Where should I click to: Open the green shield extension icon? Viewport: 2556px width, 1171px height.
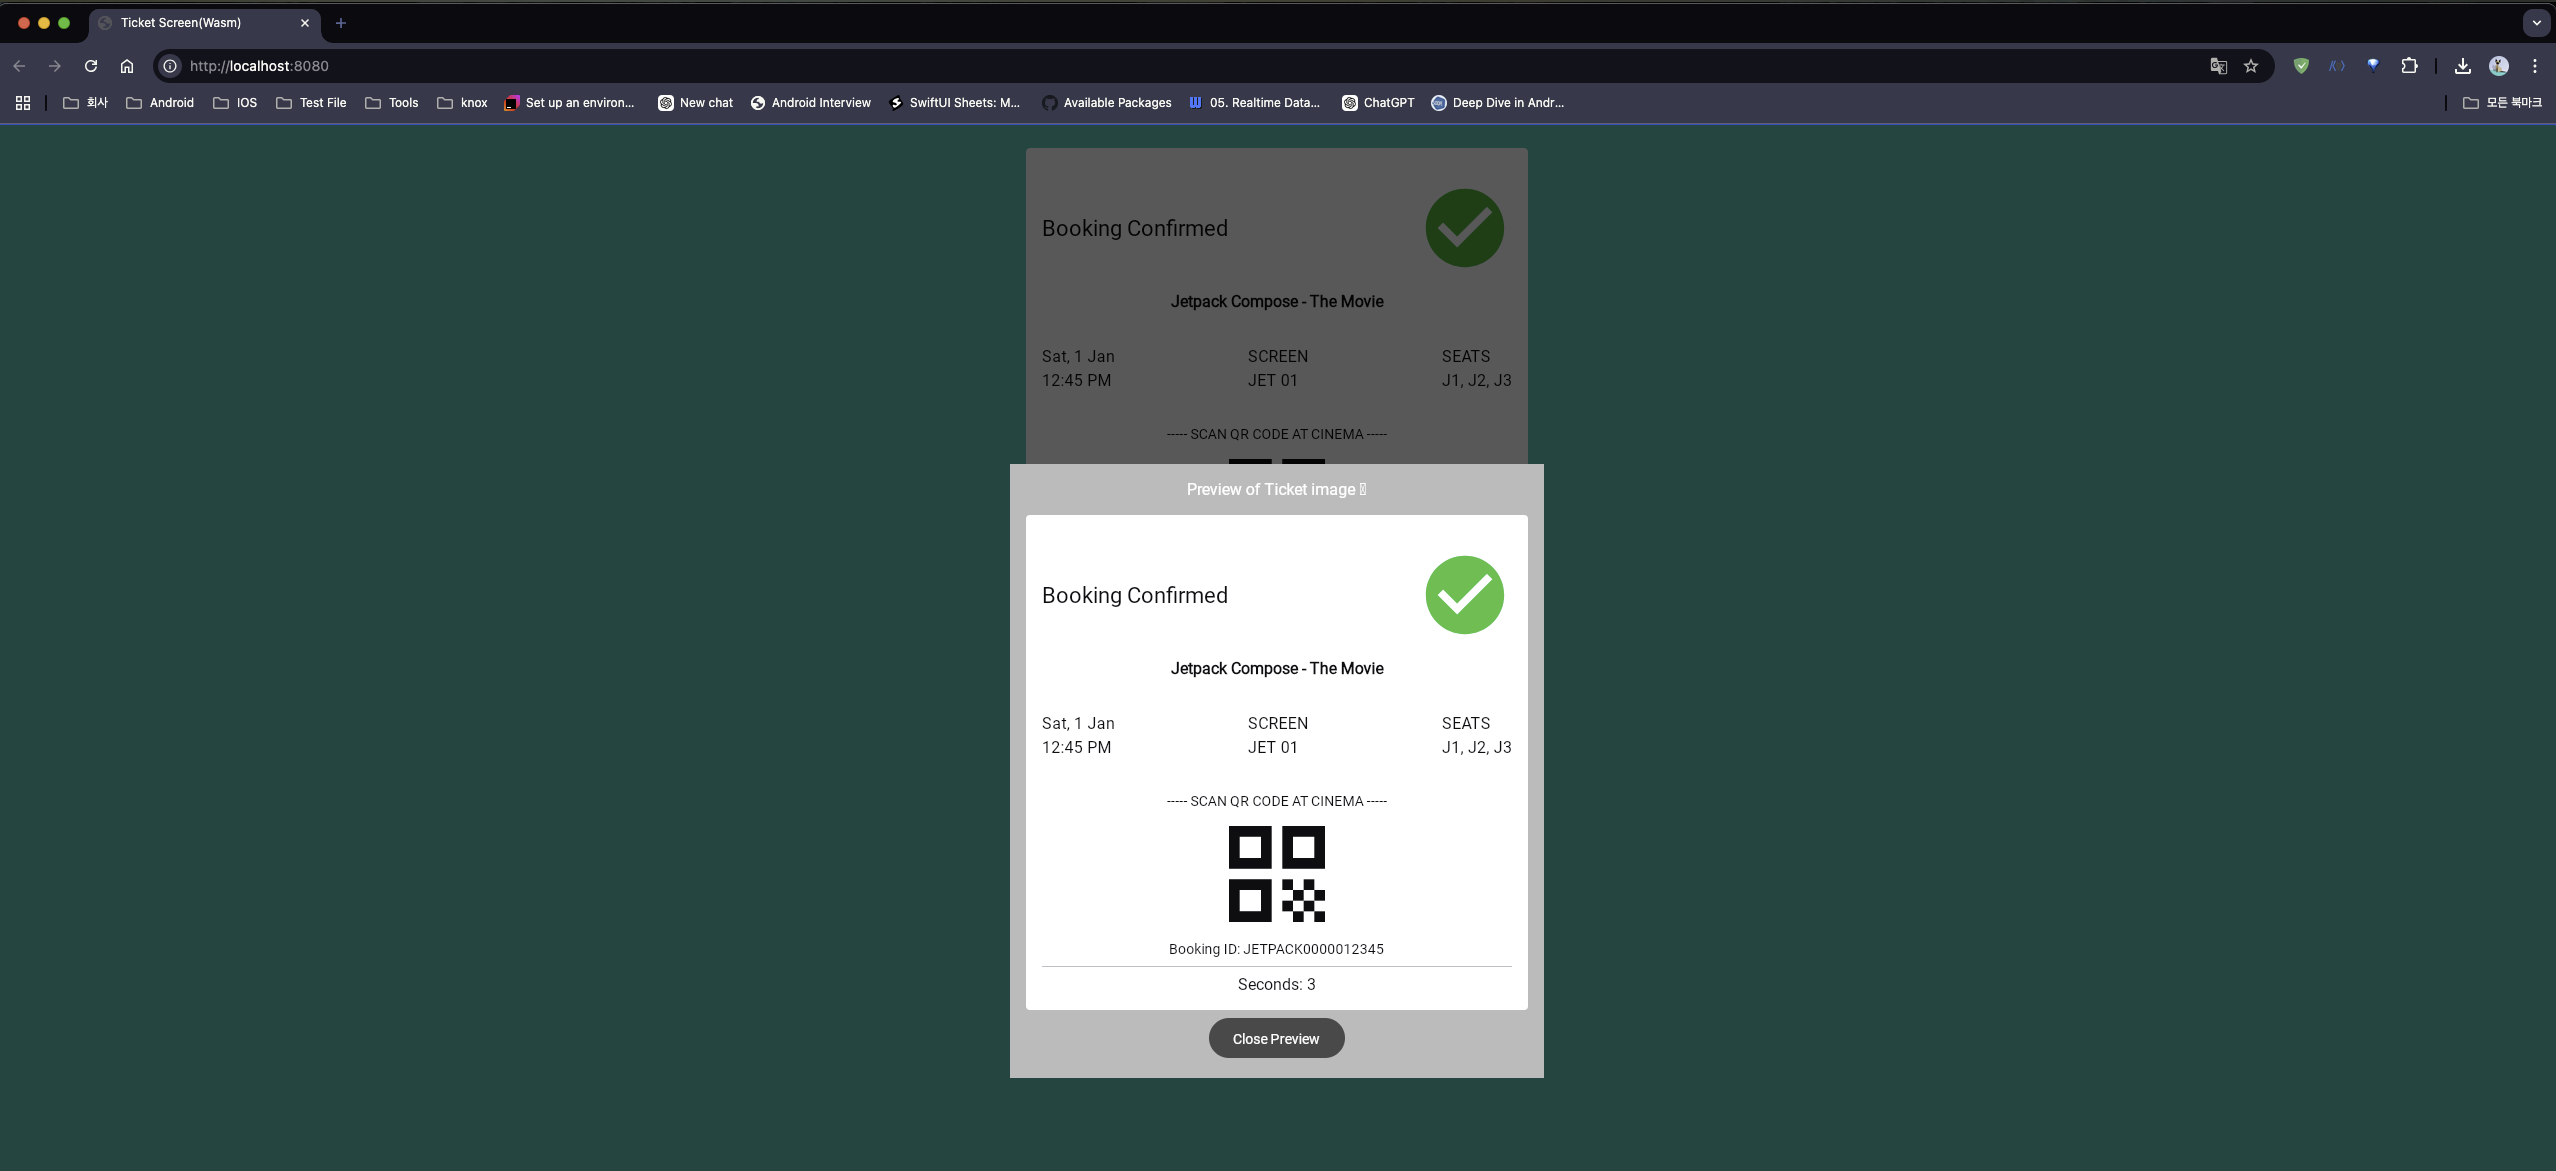(x=2301, y=66)
